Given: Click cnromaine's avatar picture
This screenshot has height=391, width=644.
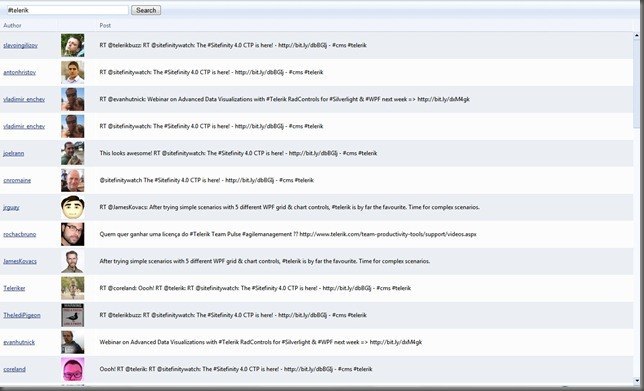Looking at the screenshot, I should (x=73, y=180).
